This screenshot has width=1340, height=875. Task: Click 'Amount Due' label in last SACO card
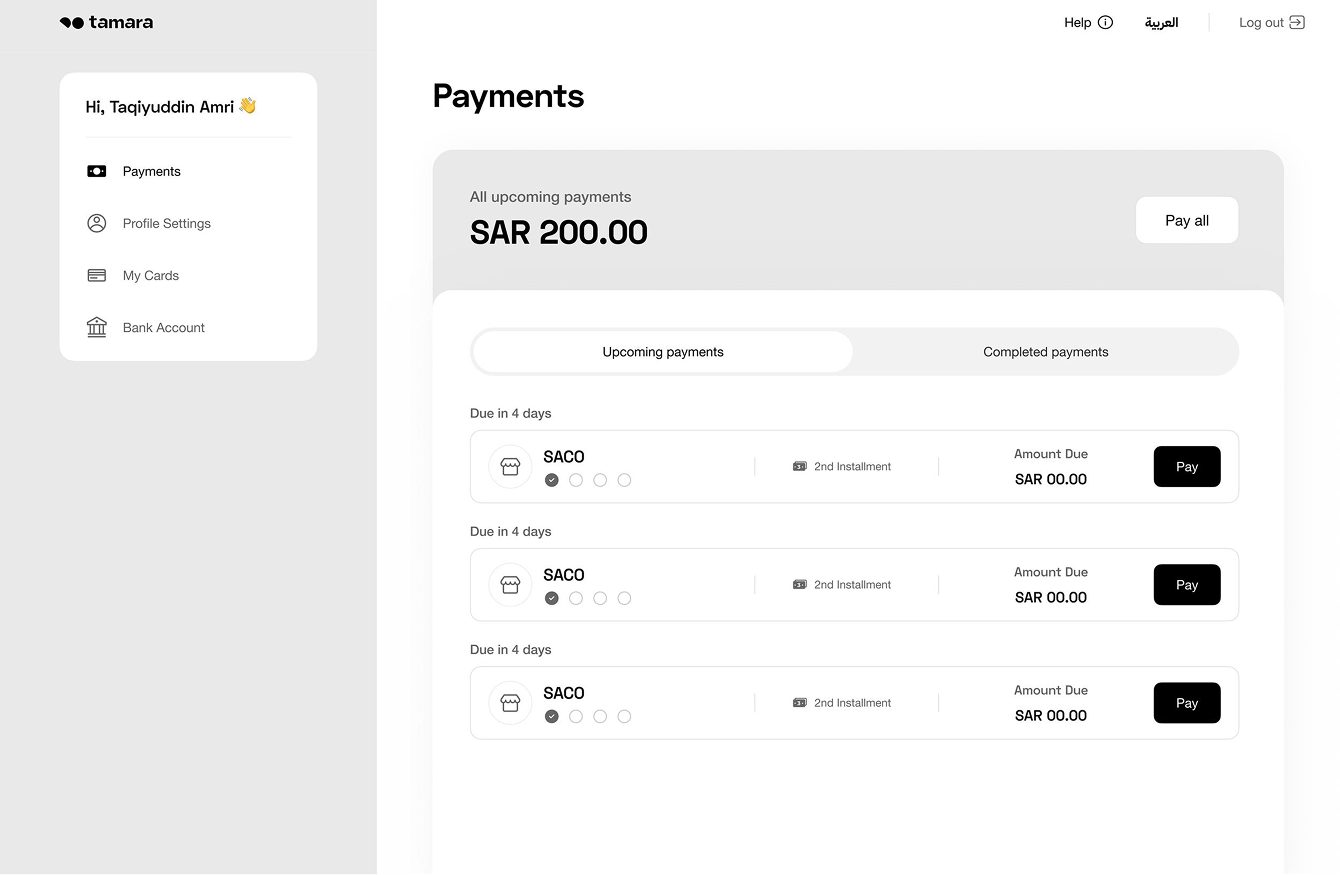coord(1051,690)
